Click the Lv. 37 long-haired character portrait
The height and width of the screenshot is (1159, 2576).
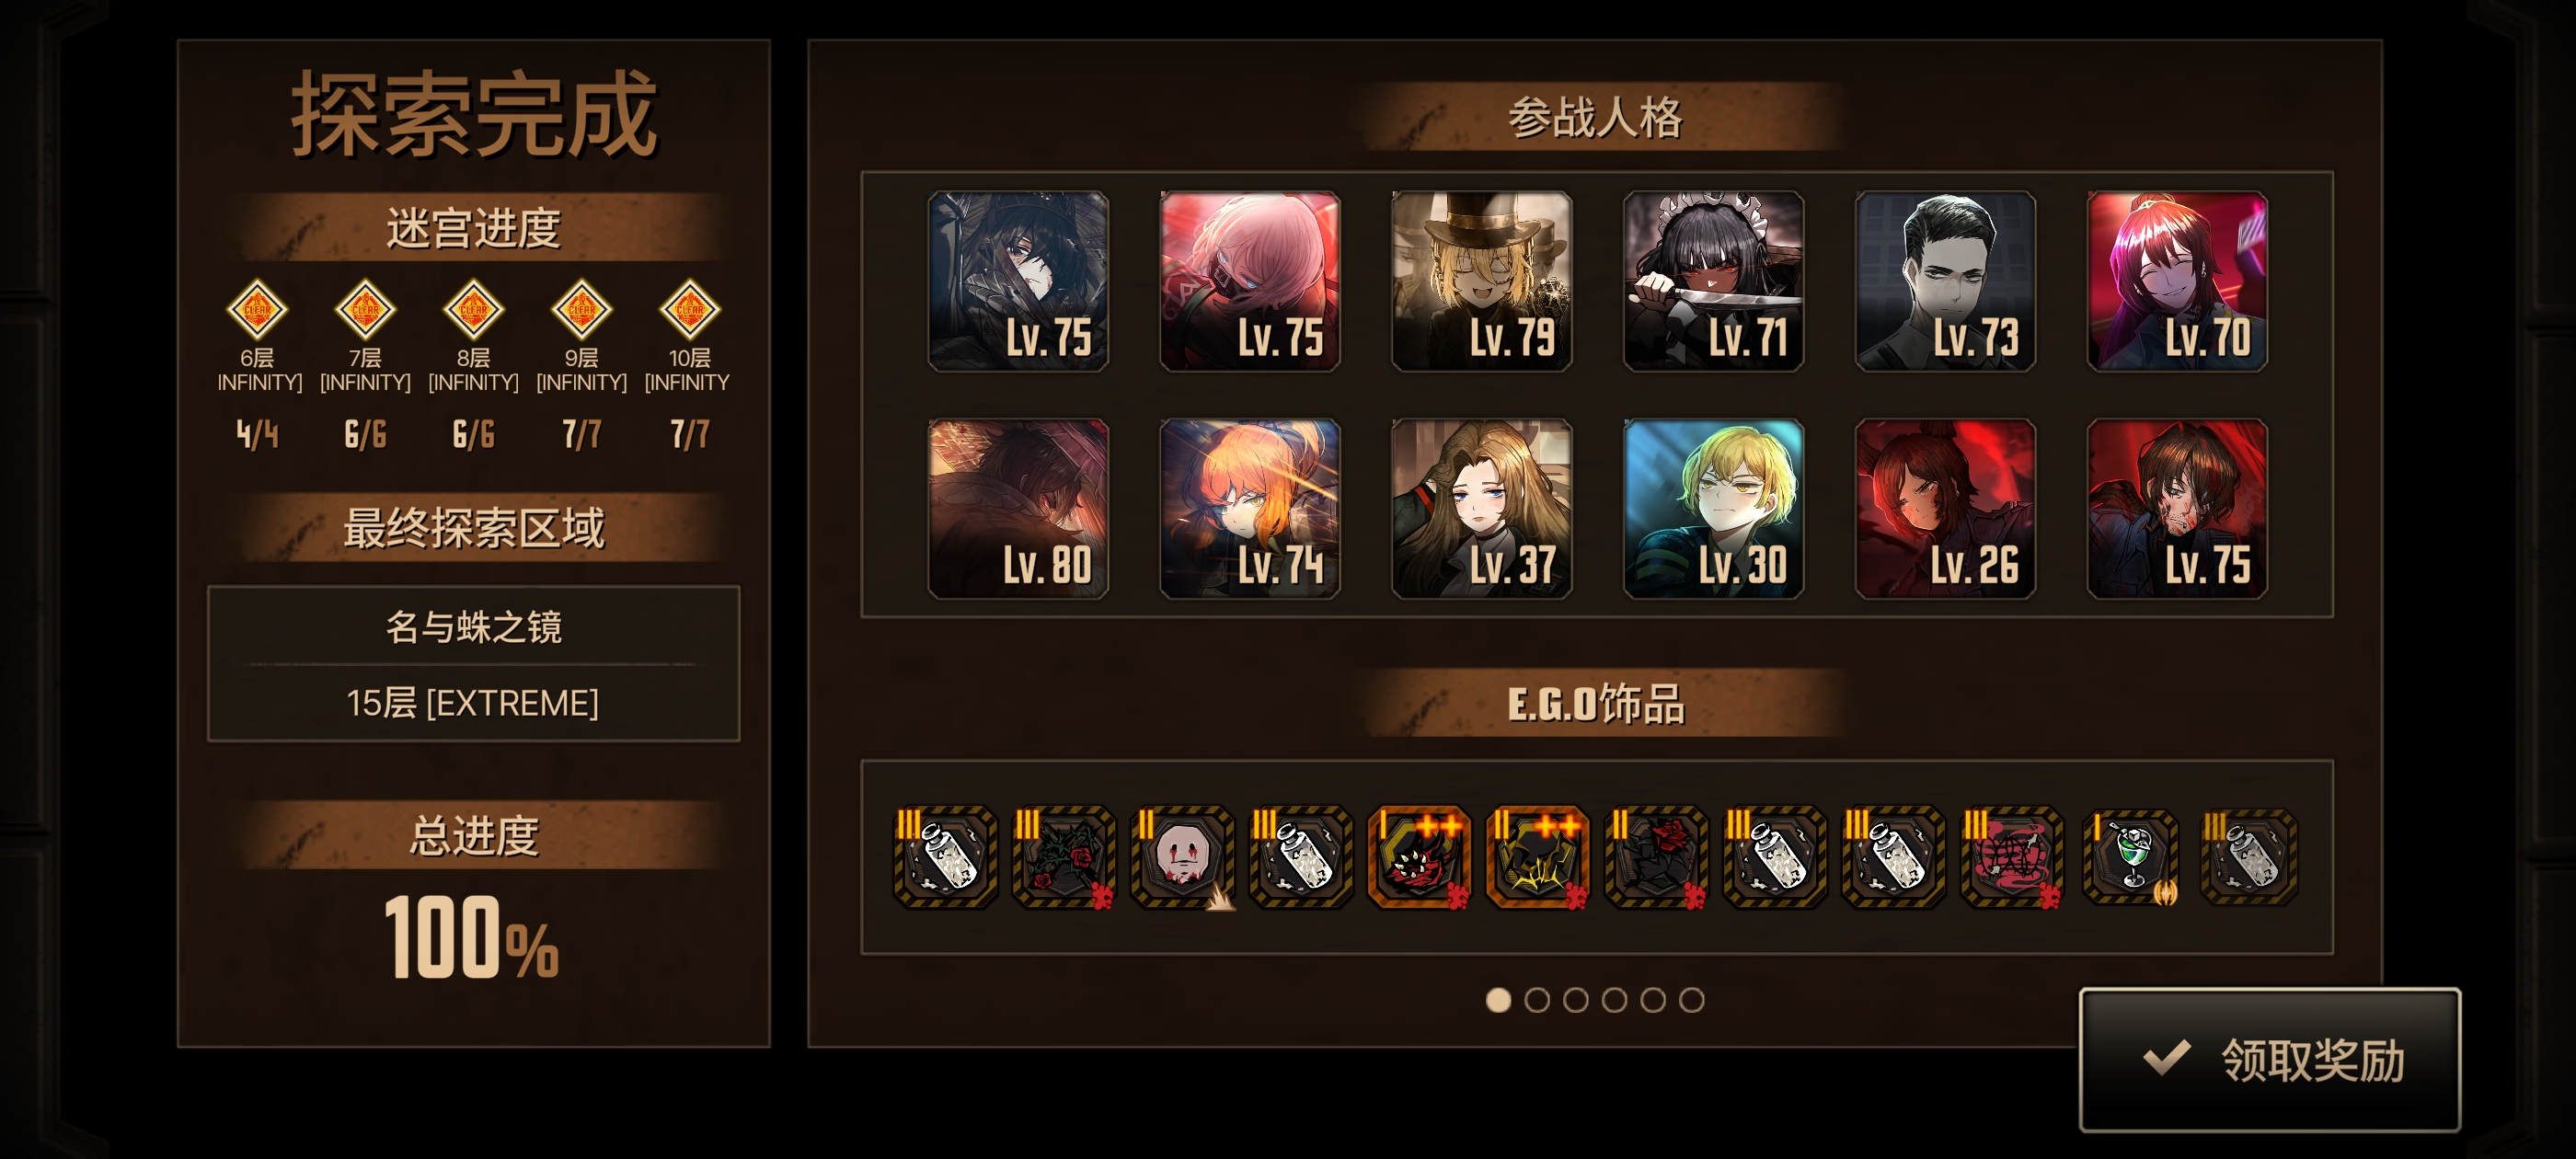(1481, 508)
